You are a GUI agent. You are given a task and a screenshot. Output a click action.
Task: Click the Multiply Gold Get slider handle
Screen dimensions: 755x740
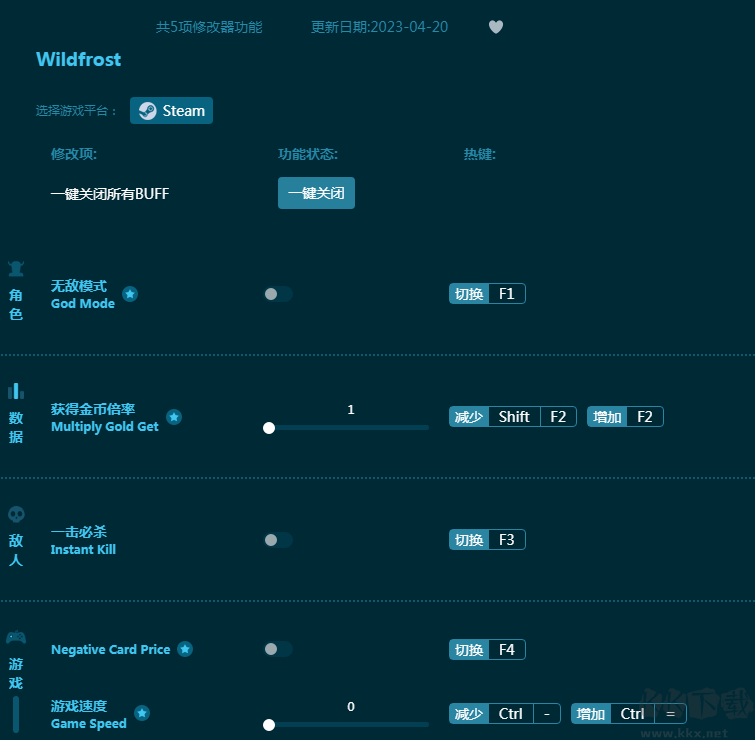click(269, 428)
